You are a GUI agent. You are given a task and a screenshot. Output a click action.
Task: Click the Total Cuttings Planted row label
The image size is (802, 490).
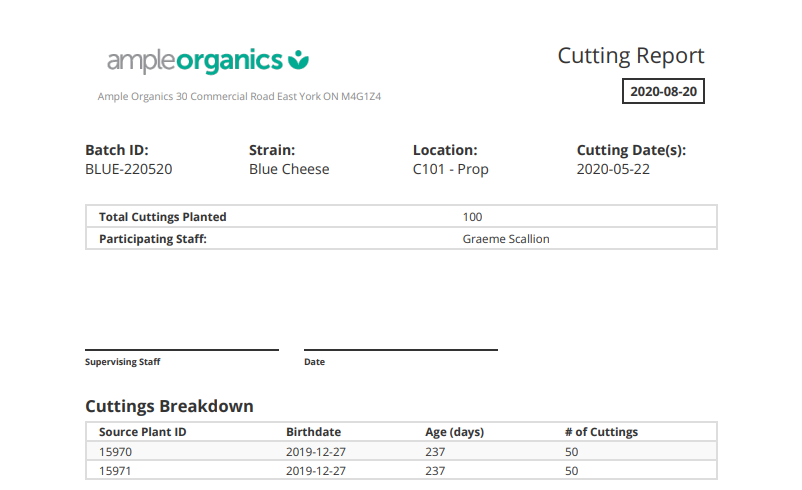tap(163, 217)
